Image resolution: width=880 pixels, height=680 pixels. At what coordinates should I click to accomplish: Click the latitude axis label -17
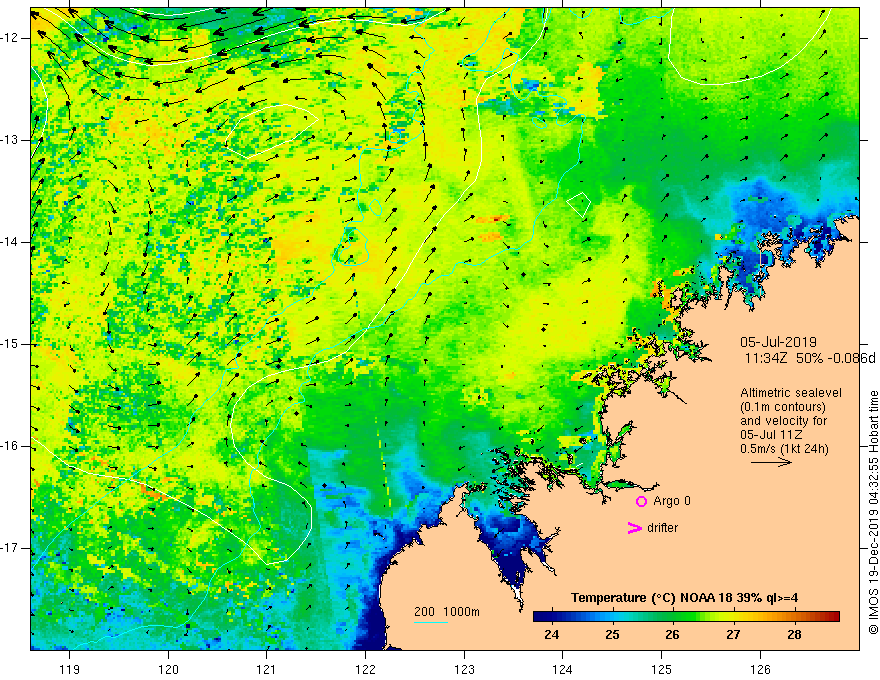coord(11,548)
